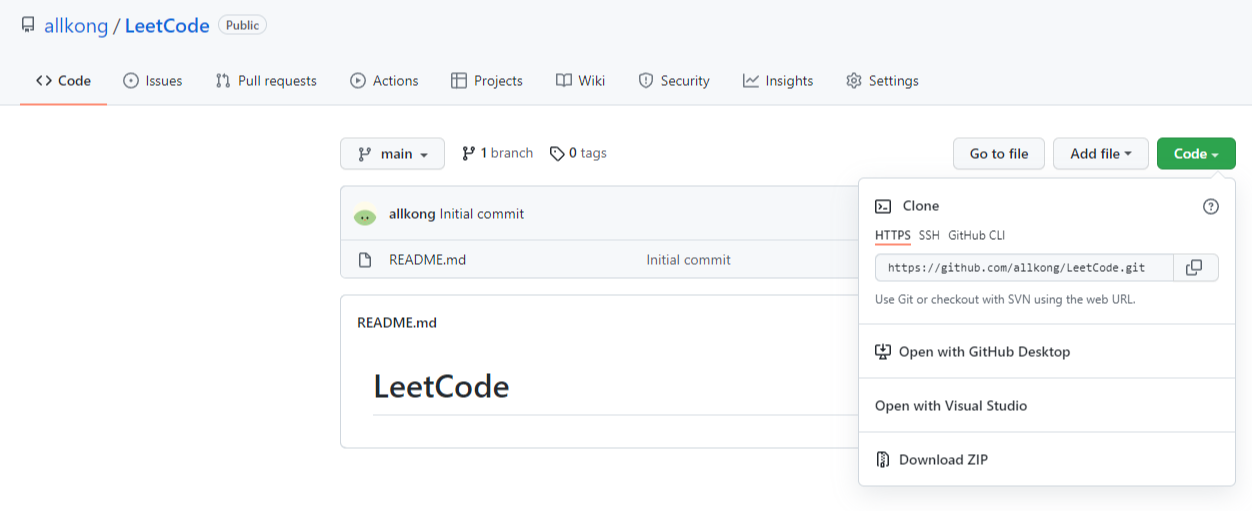This screenshot has height=511, width=1252.
Task: Open the Projects tab
Action: click(487, 81)
